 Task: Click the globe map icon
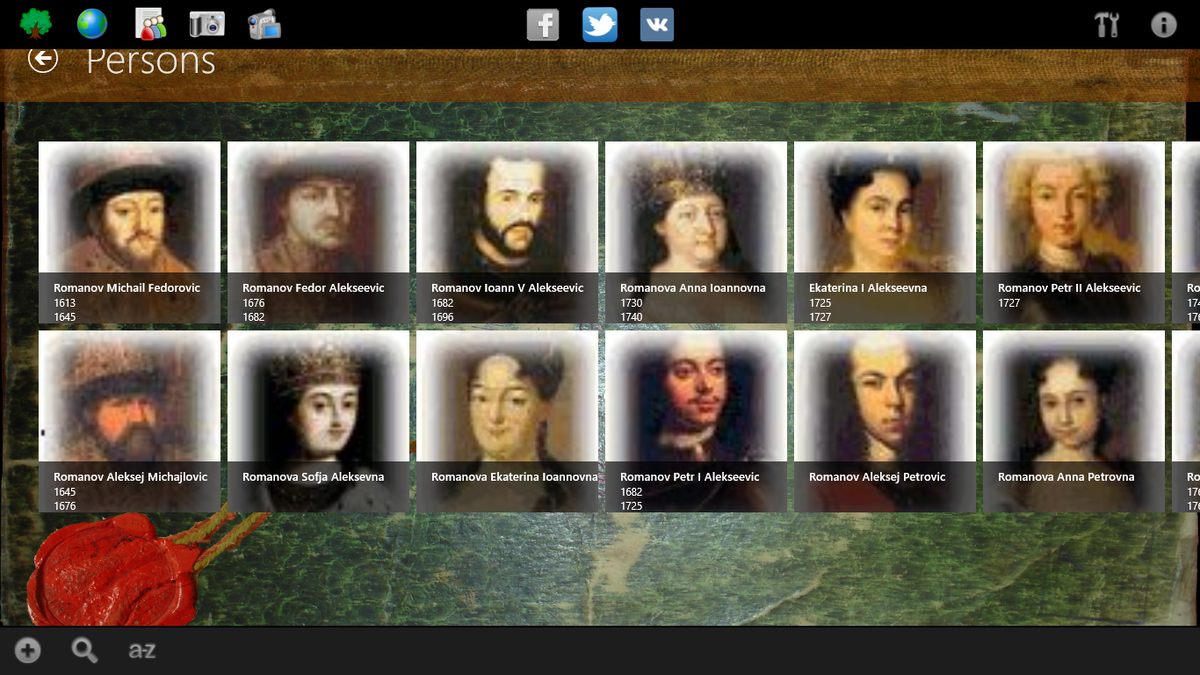(92, 23)
